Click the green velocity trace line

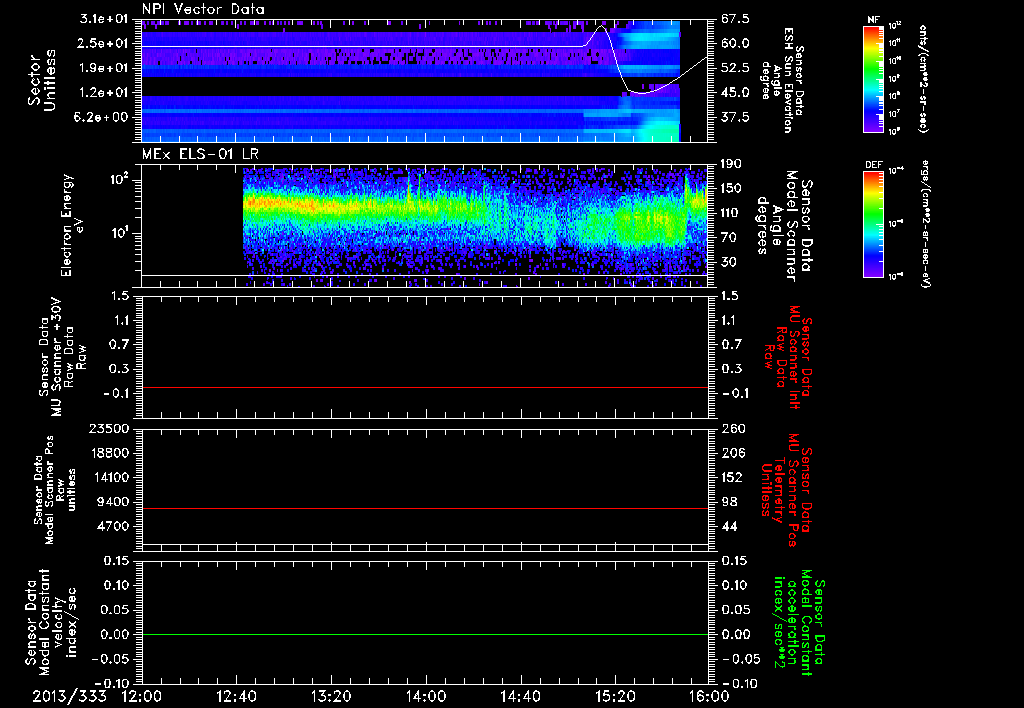pyautogui.click(x=425, y=634)
